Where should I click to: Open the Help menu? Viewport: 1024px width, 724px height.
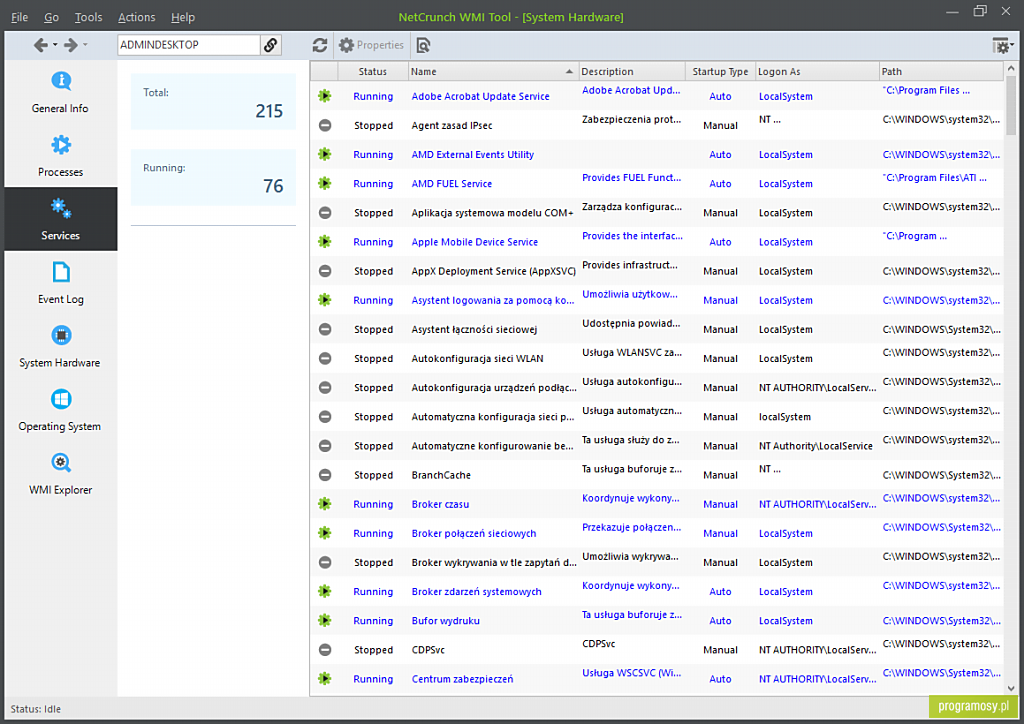[183, 17]
